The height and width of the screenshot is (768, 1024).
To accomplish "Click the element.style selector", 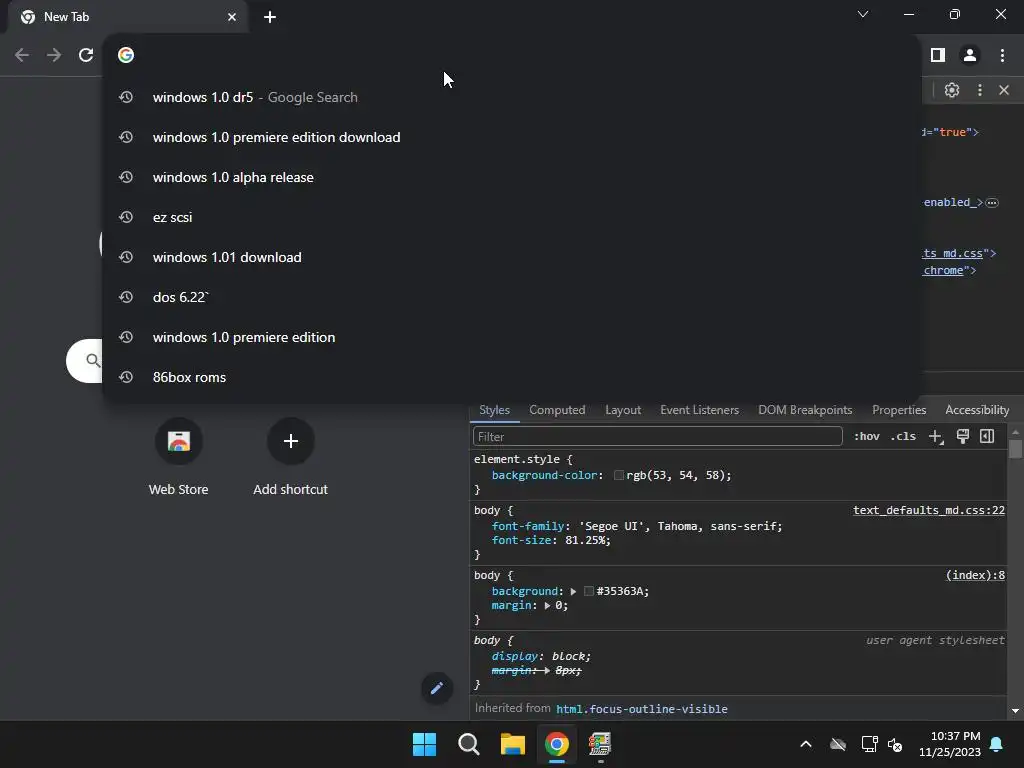I will point(517,459).
